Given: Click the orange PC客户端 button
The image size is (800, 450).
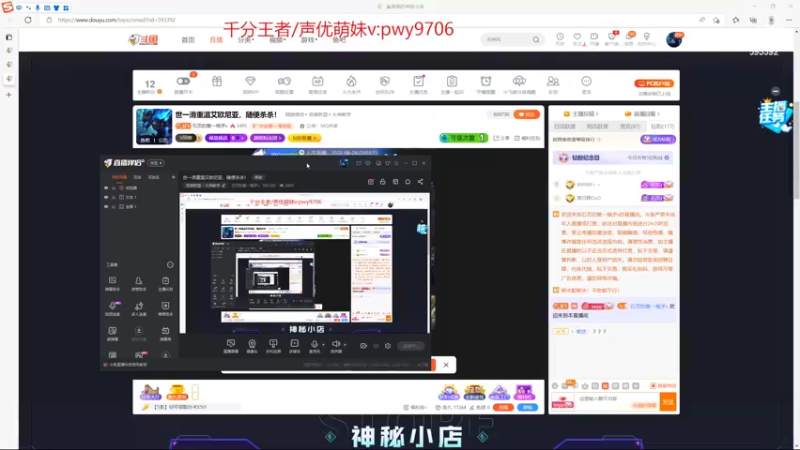Looking at the screenshot, I should pyautogui.click(x=654, y=83).
